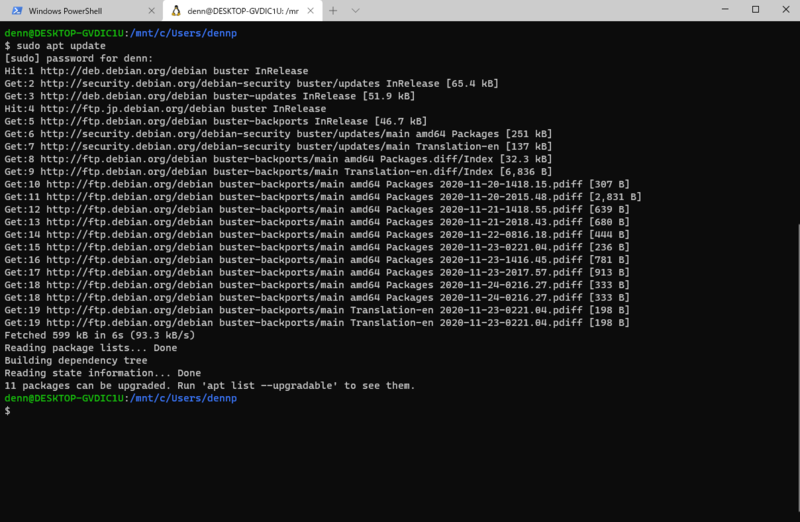Close the denn@DESKTOP-GVDIC1U tab
Viewport: 800px width, 522px height.
point(310,11)
